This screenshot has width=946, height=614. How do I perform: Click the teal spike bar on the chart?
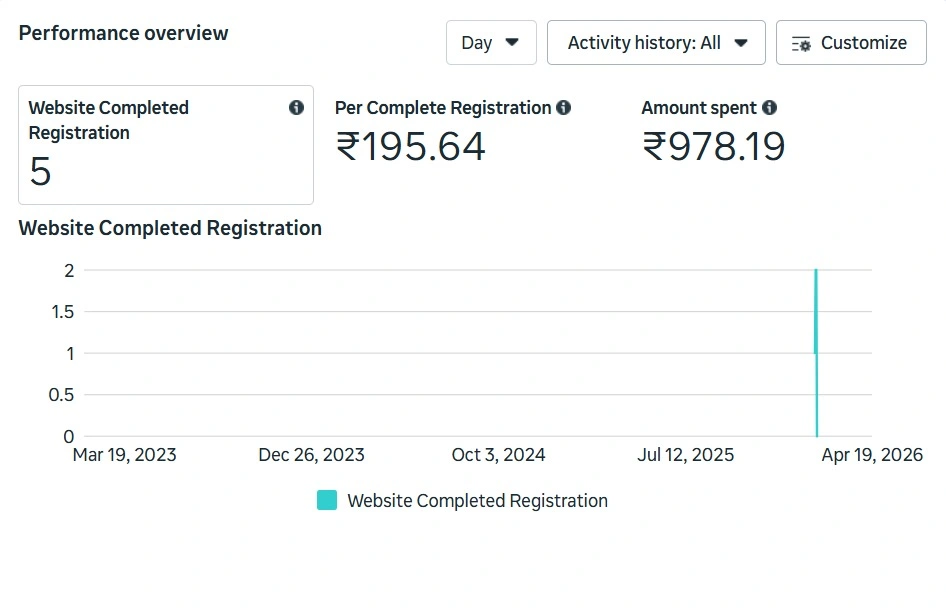(816, 352)
